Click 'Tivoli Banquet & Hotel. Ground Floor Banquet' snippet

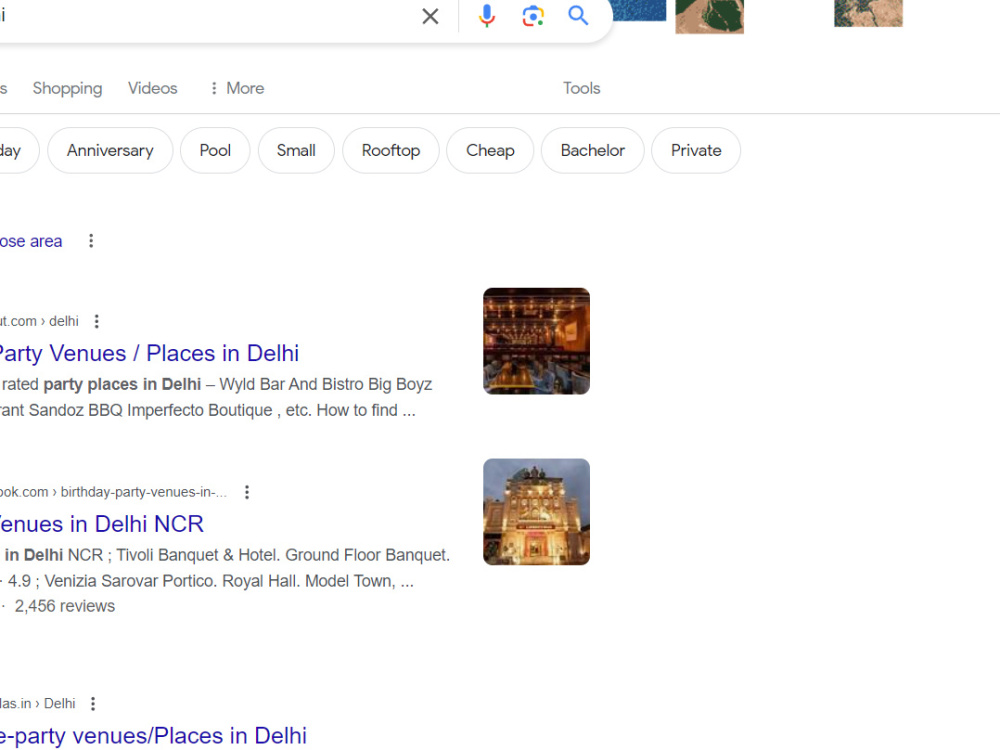(x=283, y=555)
